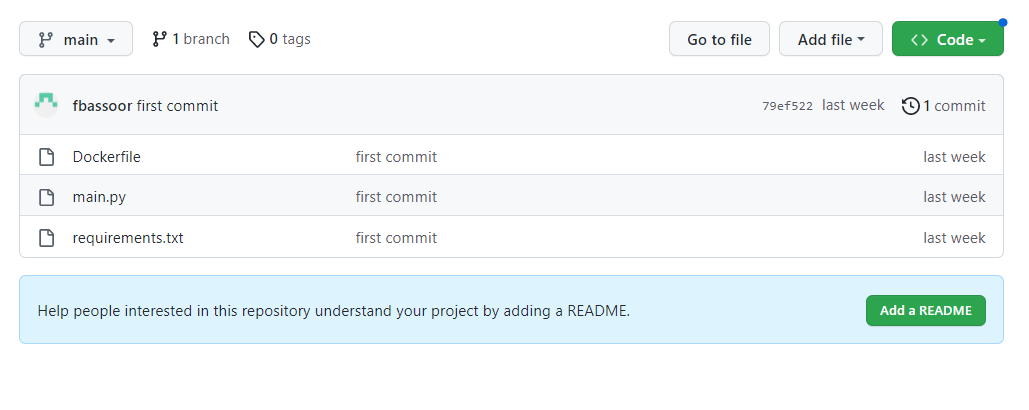Click the main.py file icon

[46, 197]
